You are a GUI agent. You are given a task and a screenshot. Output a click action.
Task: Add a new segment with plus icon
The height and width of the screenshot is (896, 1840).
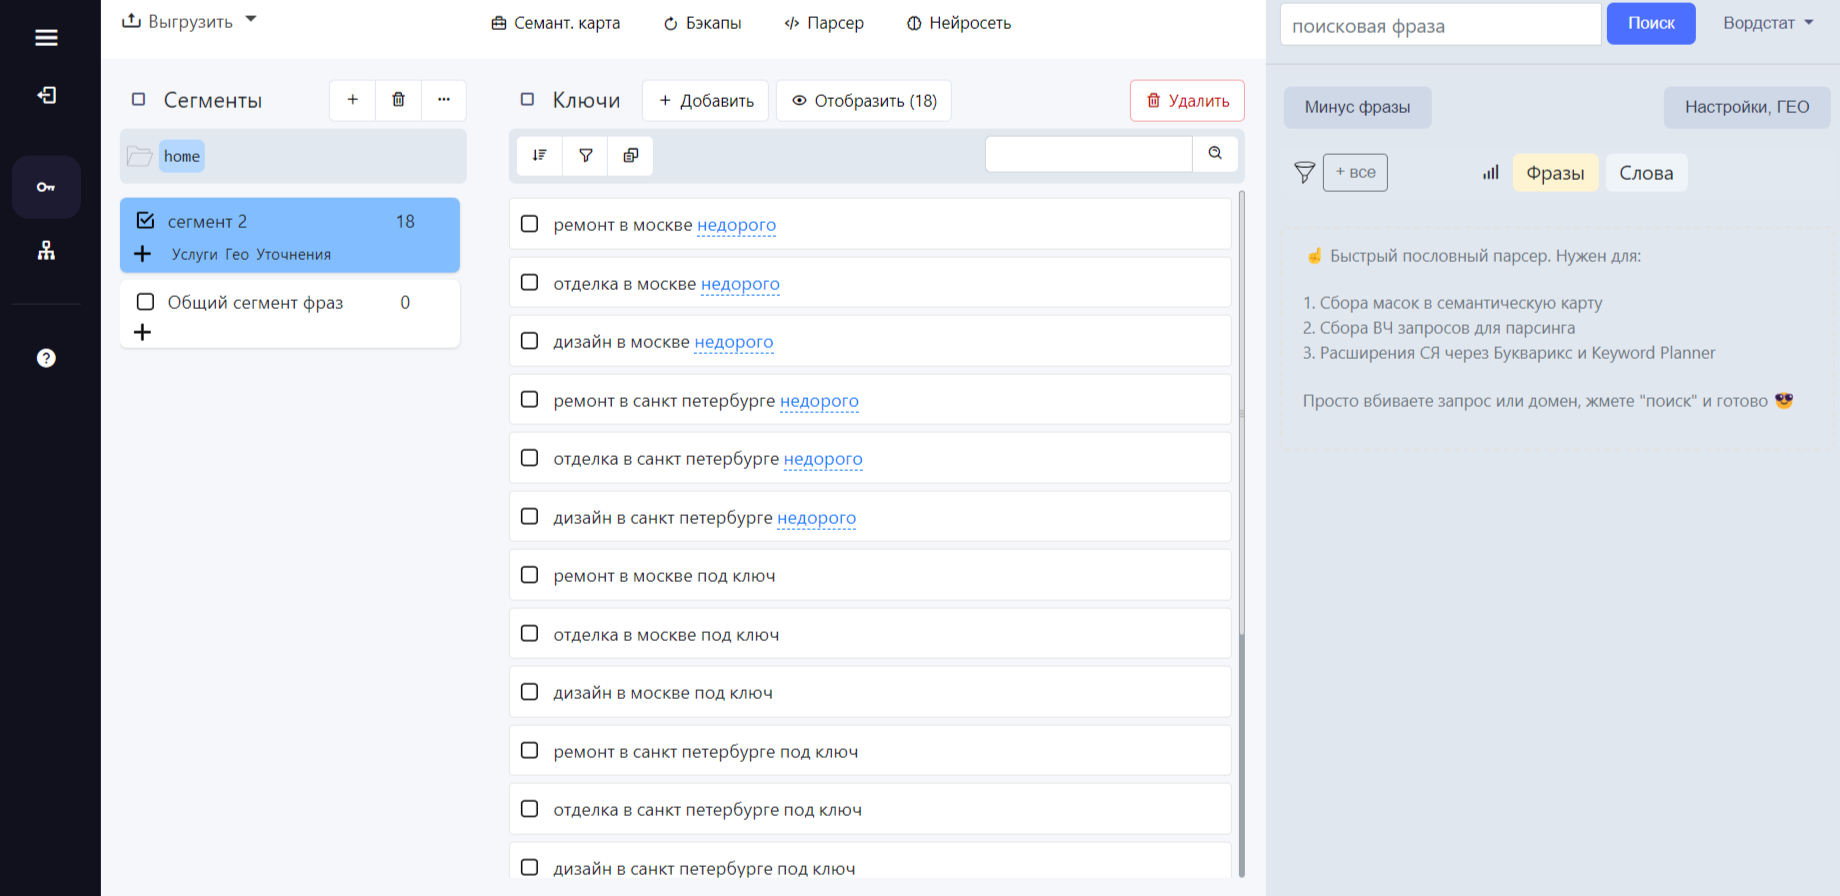(x=353, y=100)
